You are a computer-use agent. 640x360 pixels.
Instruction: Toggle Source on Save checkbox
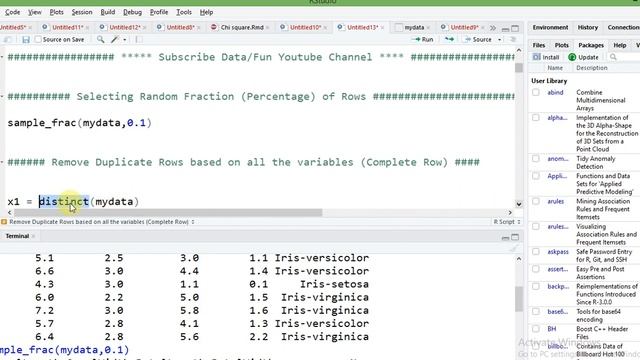tap(38, 40)
